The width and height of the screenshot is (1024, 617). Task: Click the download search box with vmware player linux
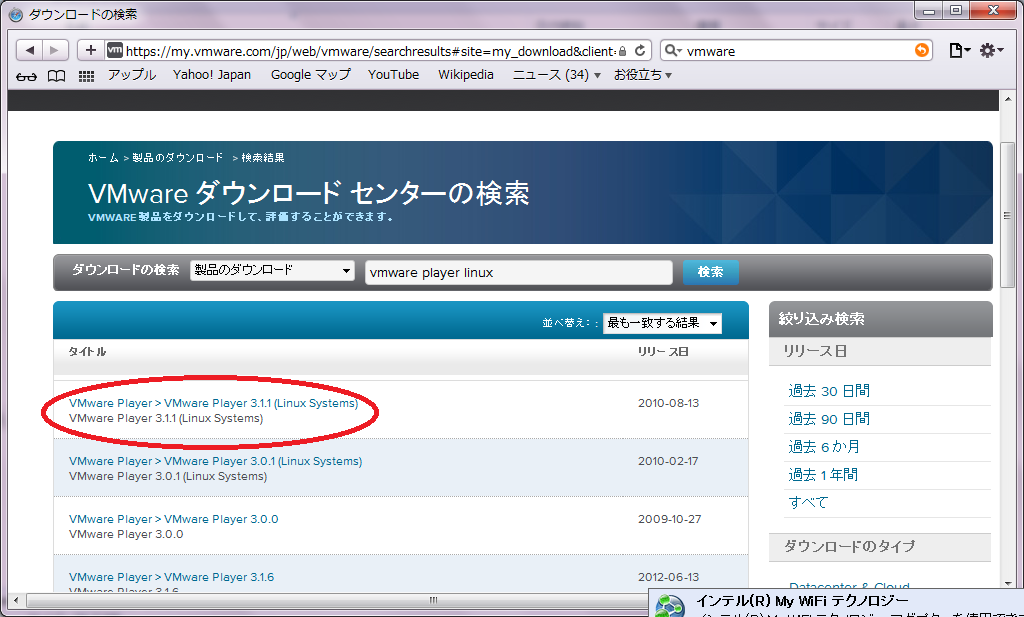coord(519,272)
